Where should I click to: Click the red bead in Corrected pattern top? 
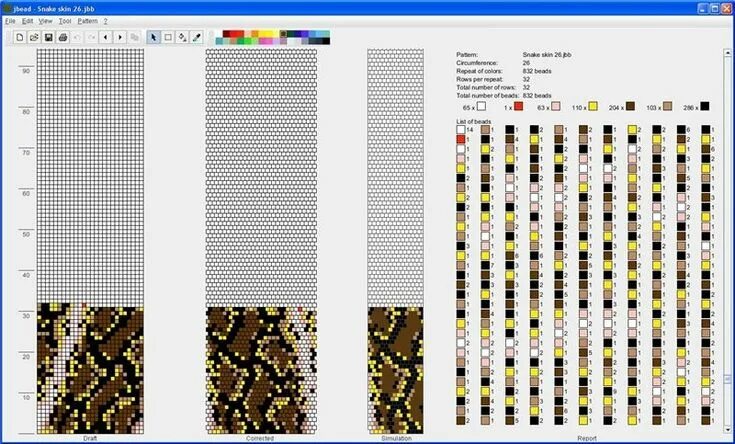coord(300,309)
